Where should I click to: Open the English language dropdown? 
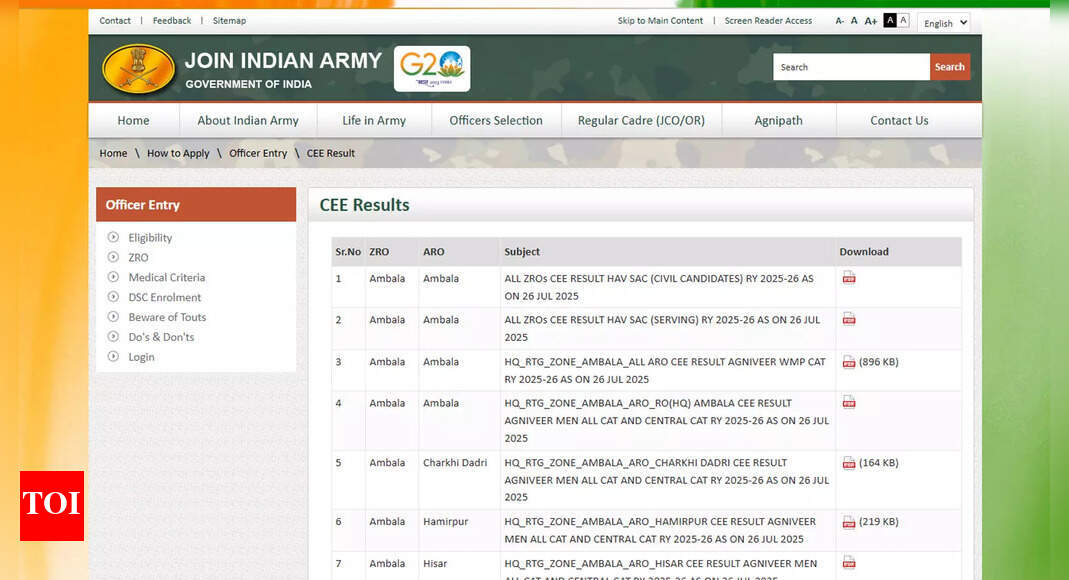(944, 22)
